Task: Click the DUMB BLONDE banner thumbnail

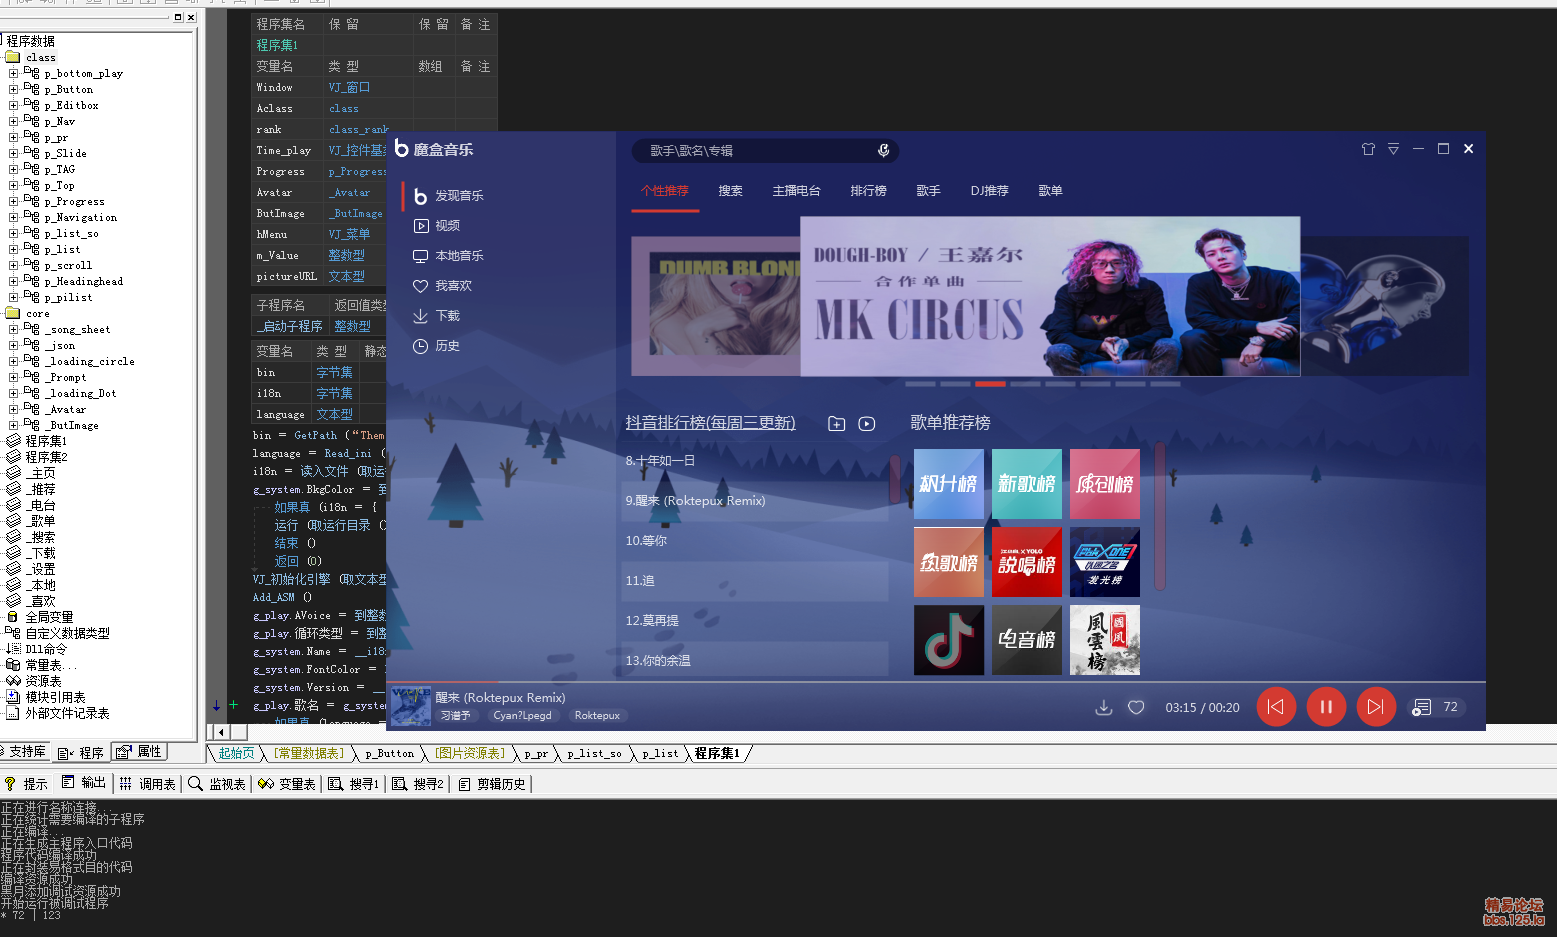Action: tap(716, 307)
